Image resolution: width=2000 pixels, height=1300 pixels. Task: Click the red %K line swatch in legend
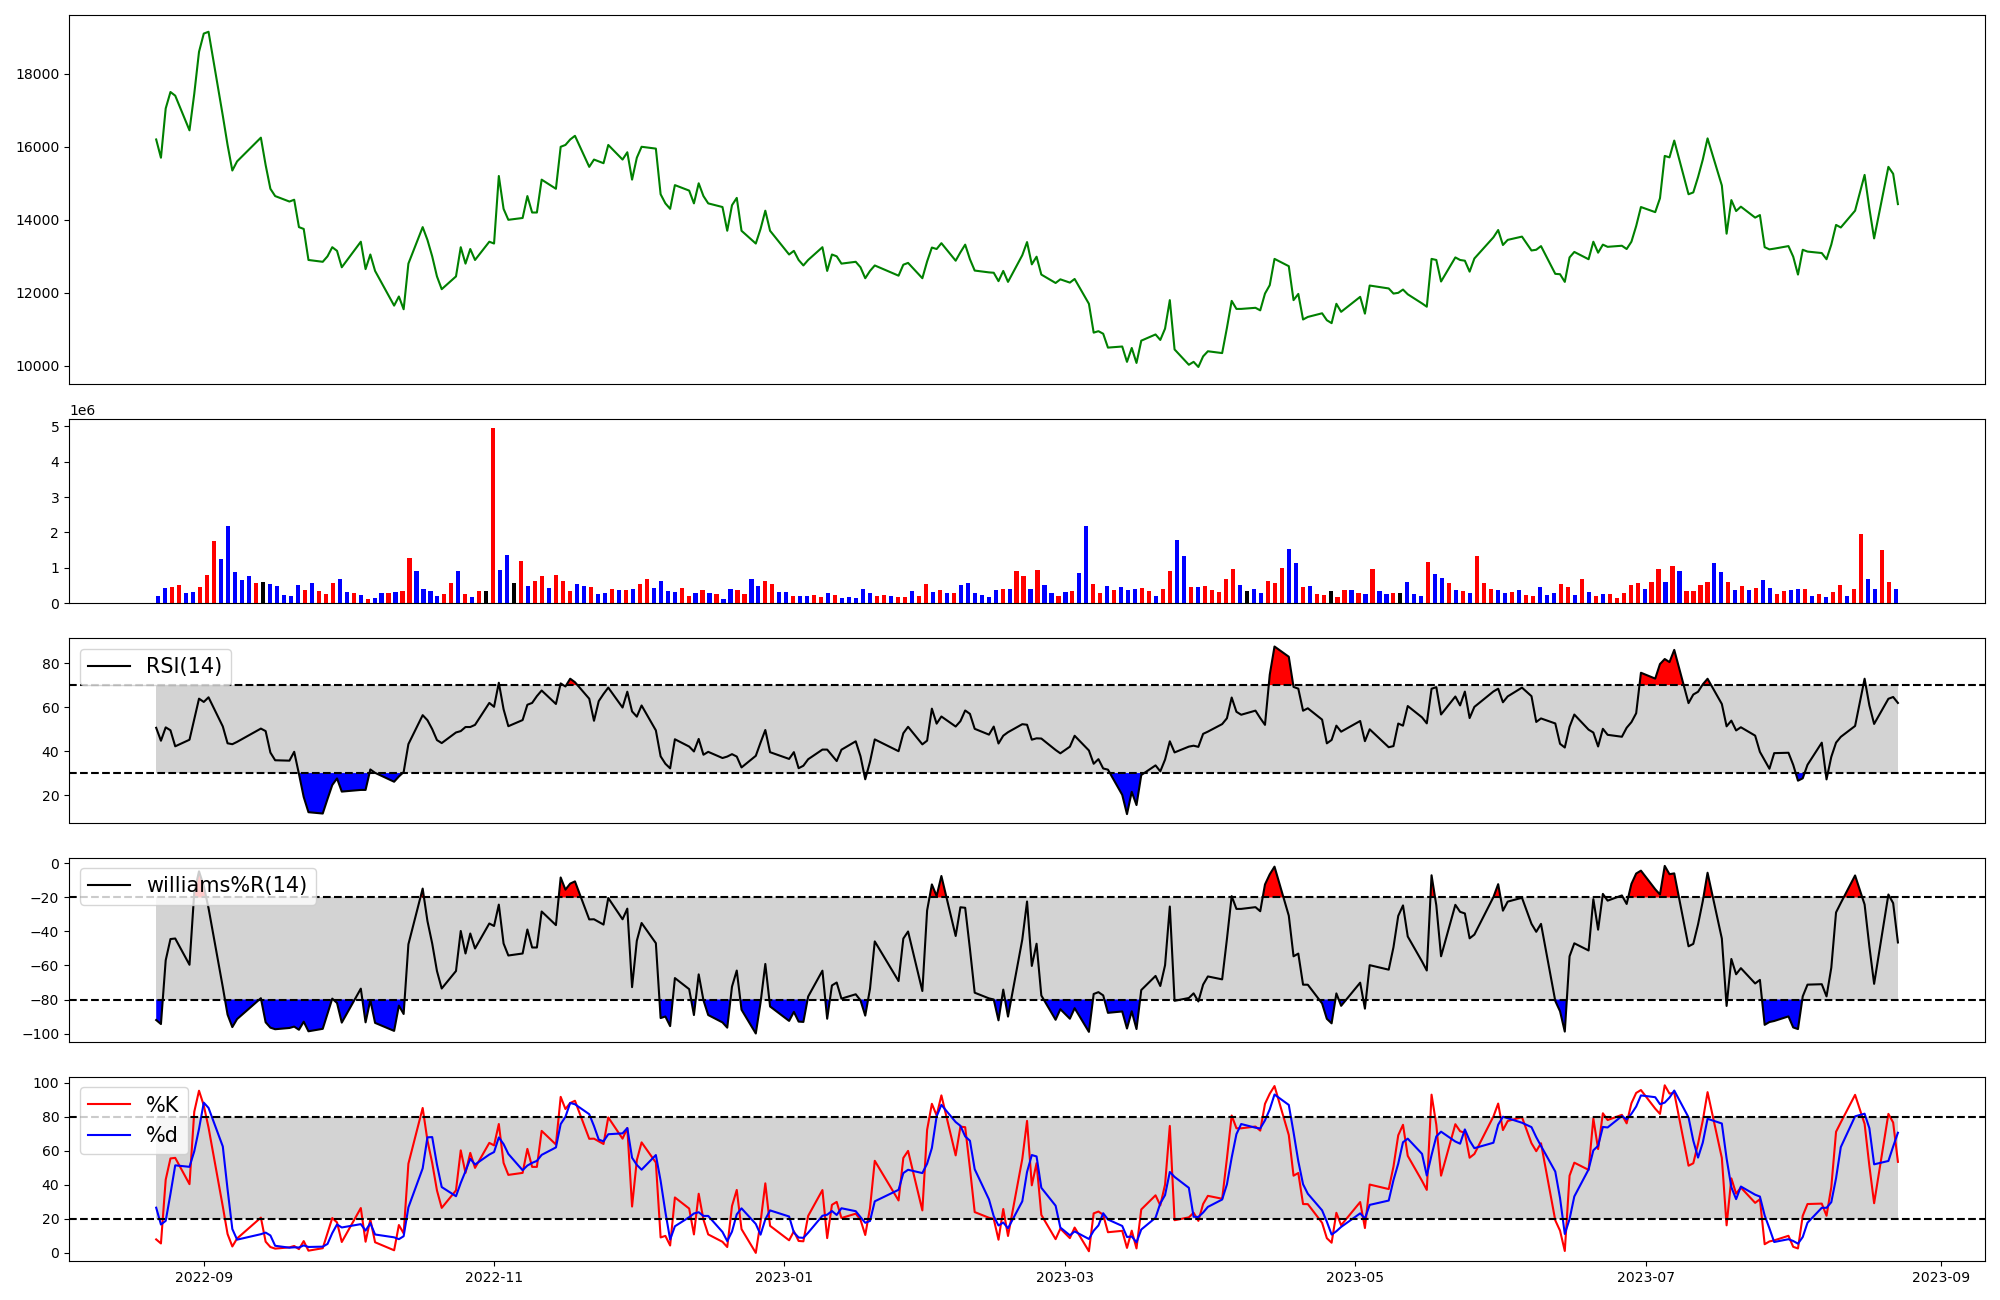pyautogui.click(x=110, y=1104)
